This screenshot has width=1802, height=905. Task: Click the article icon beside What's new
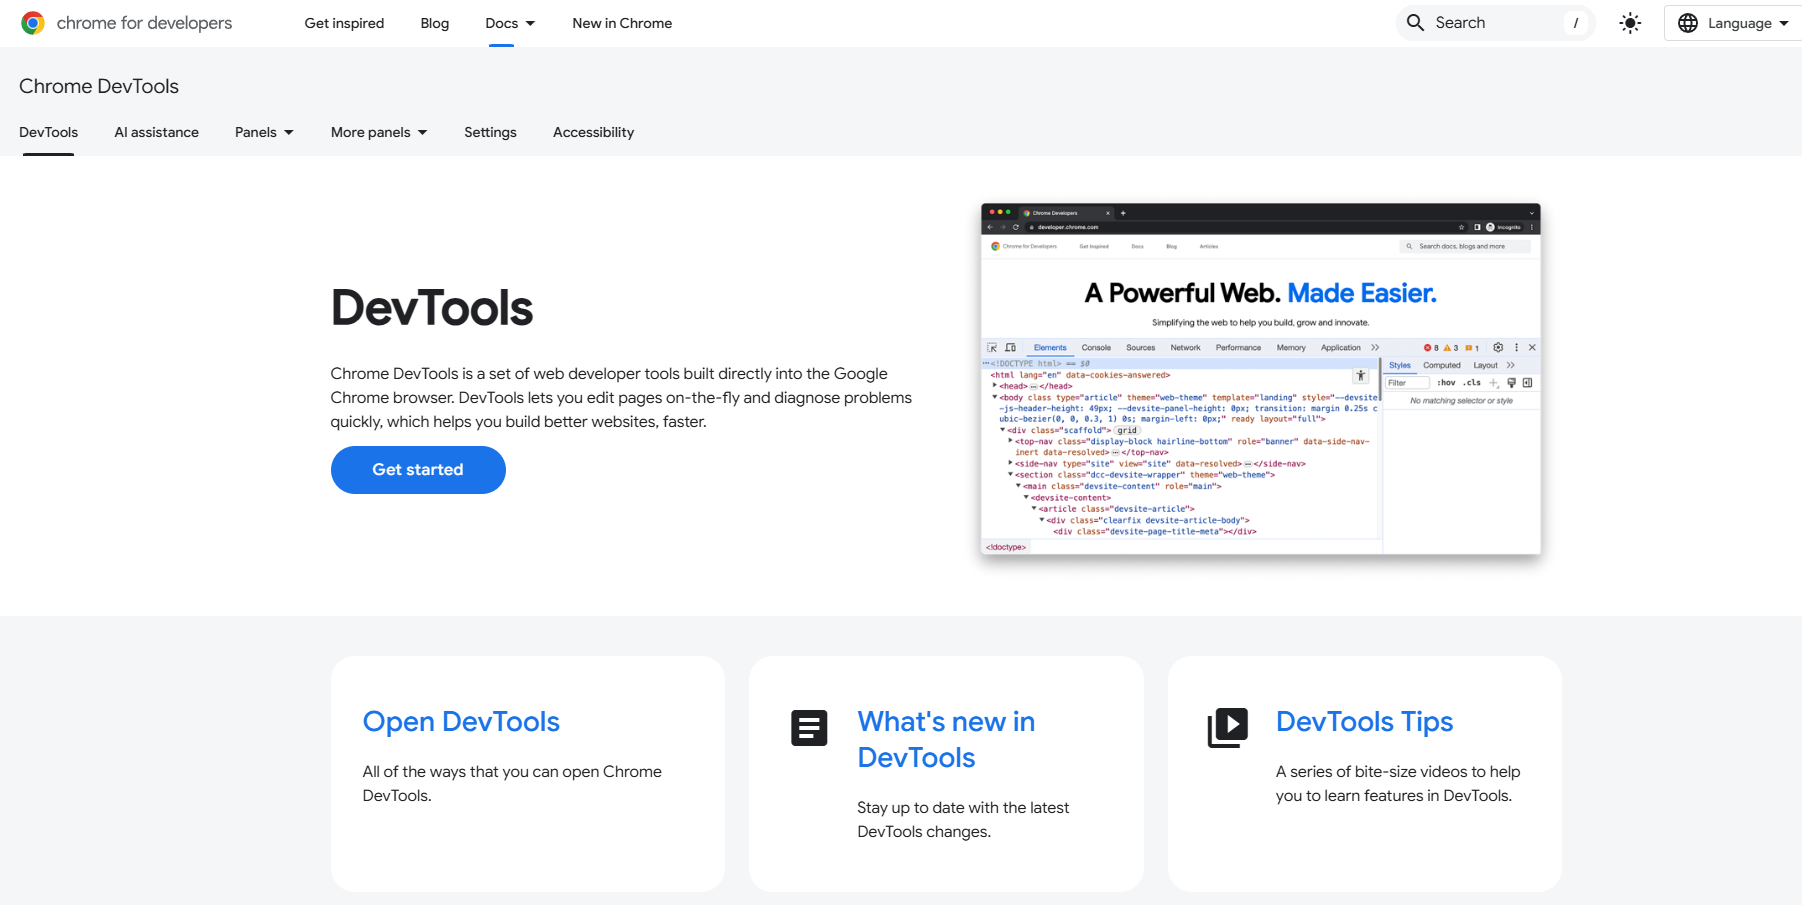point(809,728)
